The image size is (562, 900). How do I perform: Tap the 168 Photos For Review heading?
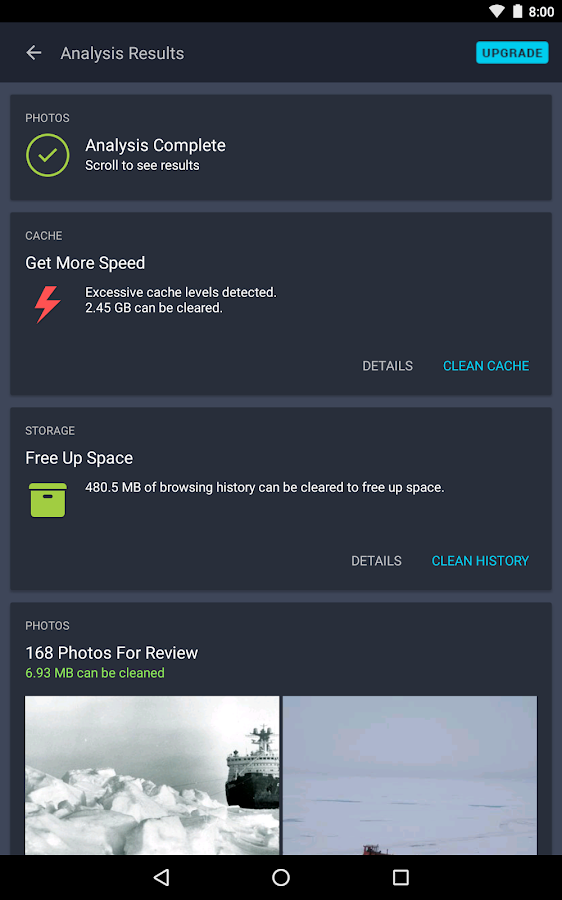pos(111,653)
